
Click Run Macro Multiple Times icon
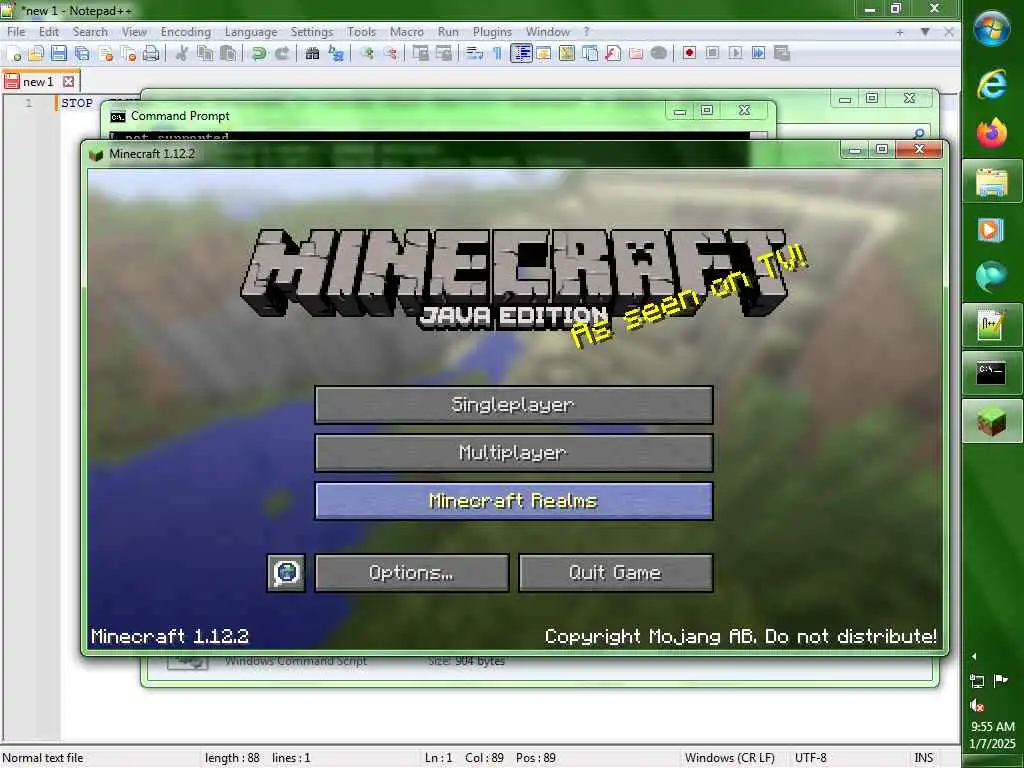[758, 54]
